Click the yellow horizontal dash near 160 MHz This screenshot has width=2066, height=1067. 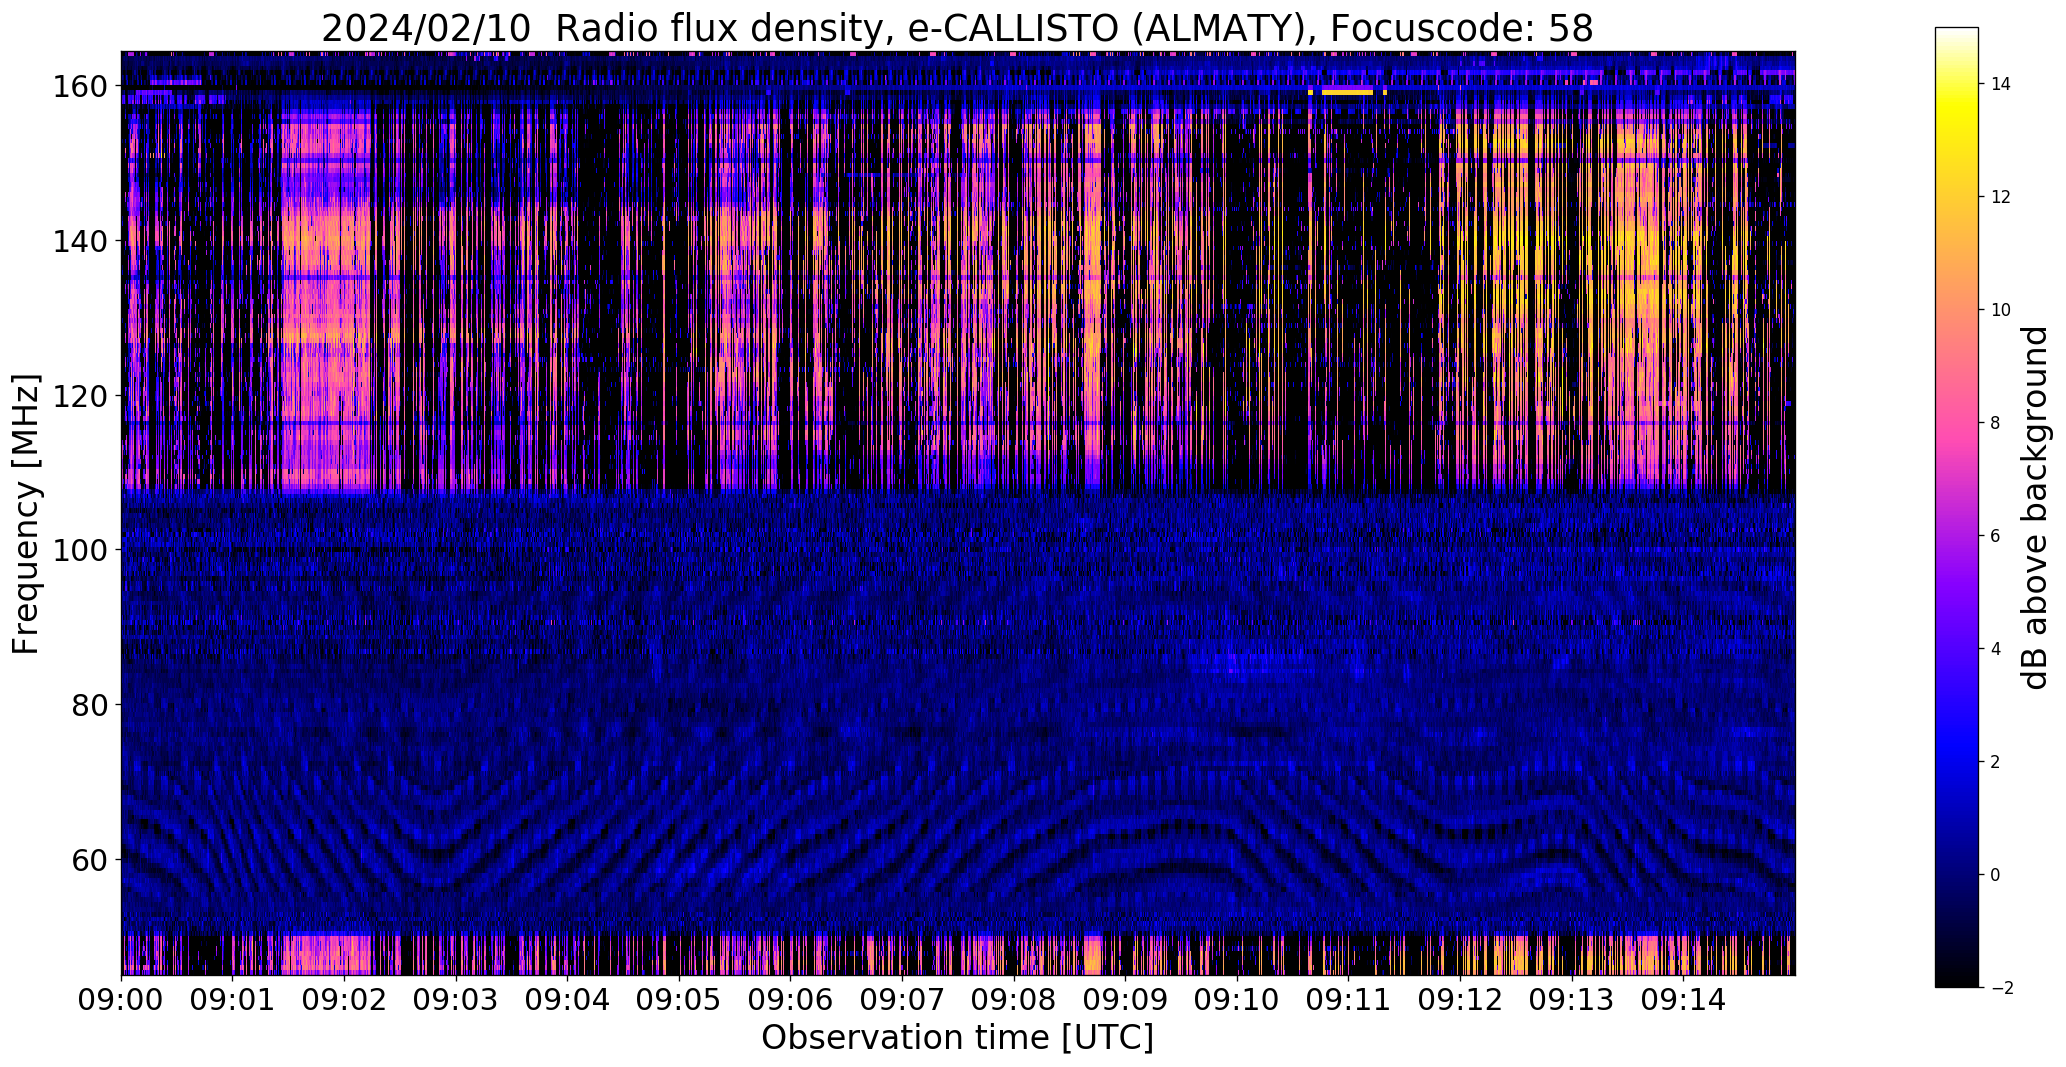coord(1347,92)
